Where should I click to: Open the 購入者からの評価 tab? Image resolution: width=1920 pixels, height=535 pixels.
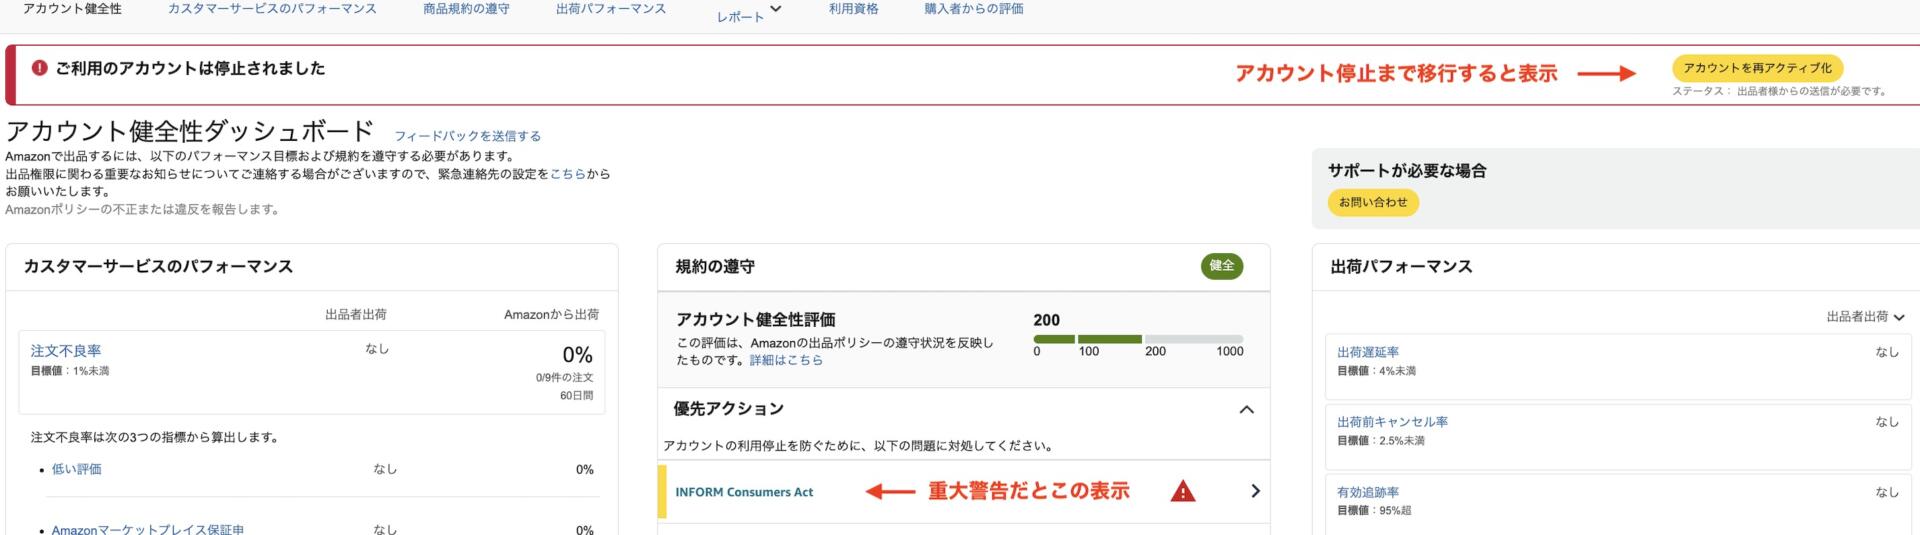click(973, 9)
